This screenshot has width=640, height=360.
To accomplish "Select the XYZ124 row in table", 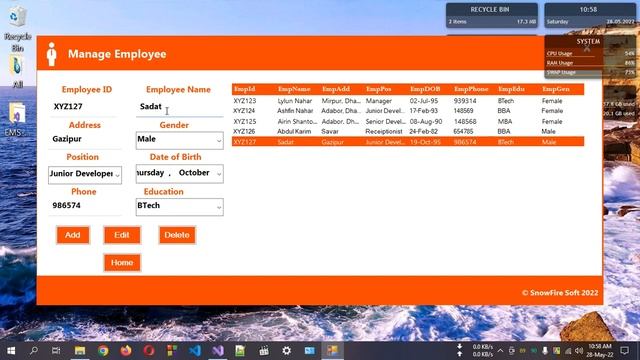I will point(408,111).
